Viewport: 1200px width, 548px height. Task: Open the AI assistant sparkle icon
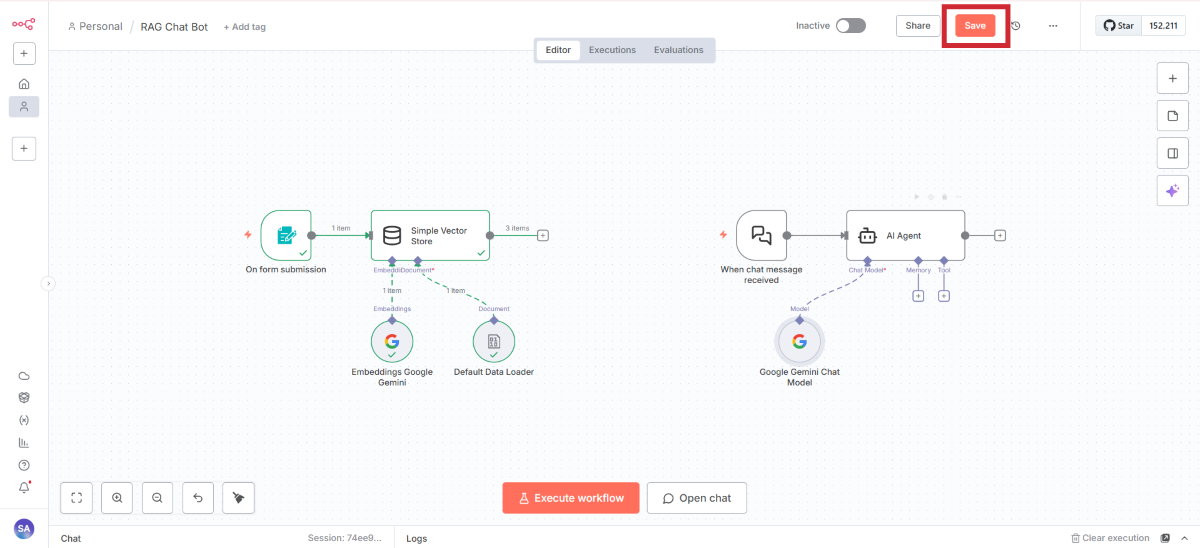(x=1172, y=190)
